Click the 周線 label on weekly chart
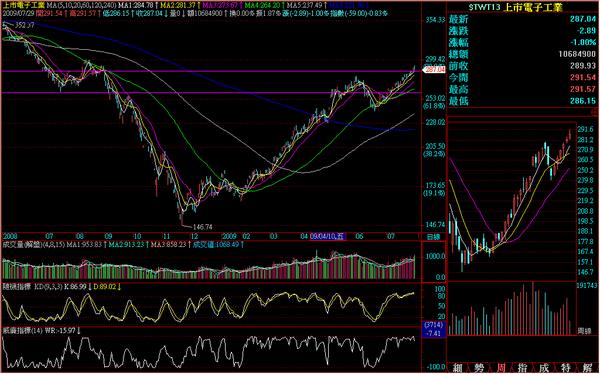Viewport: 600px width, 374px height. 584,331
